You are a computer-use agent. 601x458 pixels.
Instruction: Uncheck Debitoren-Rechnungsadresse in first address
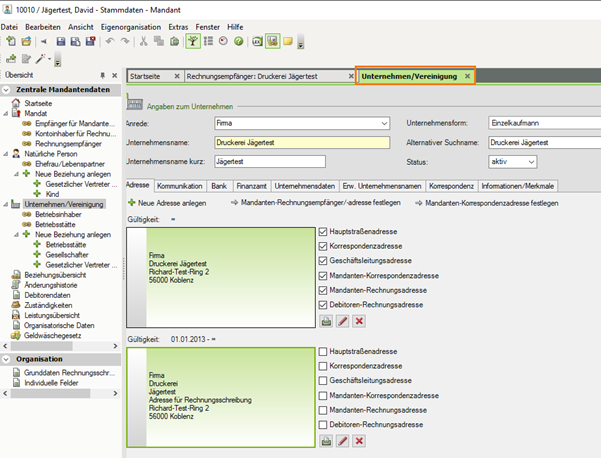pyautogui.click(x=323, y=304)
